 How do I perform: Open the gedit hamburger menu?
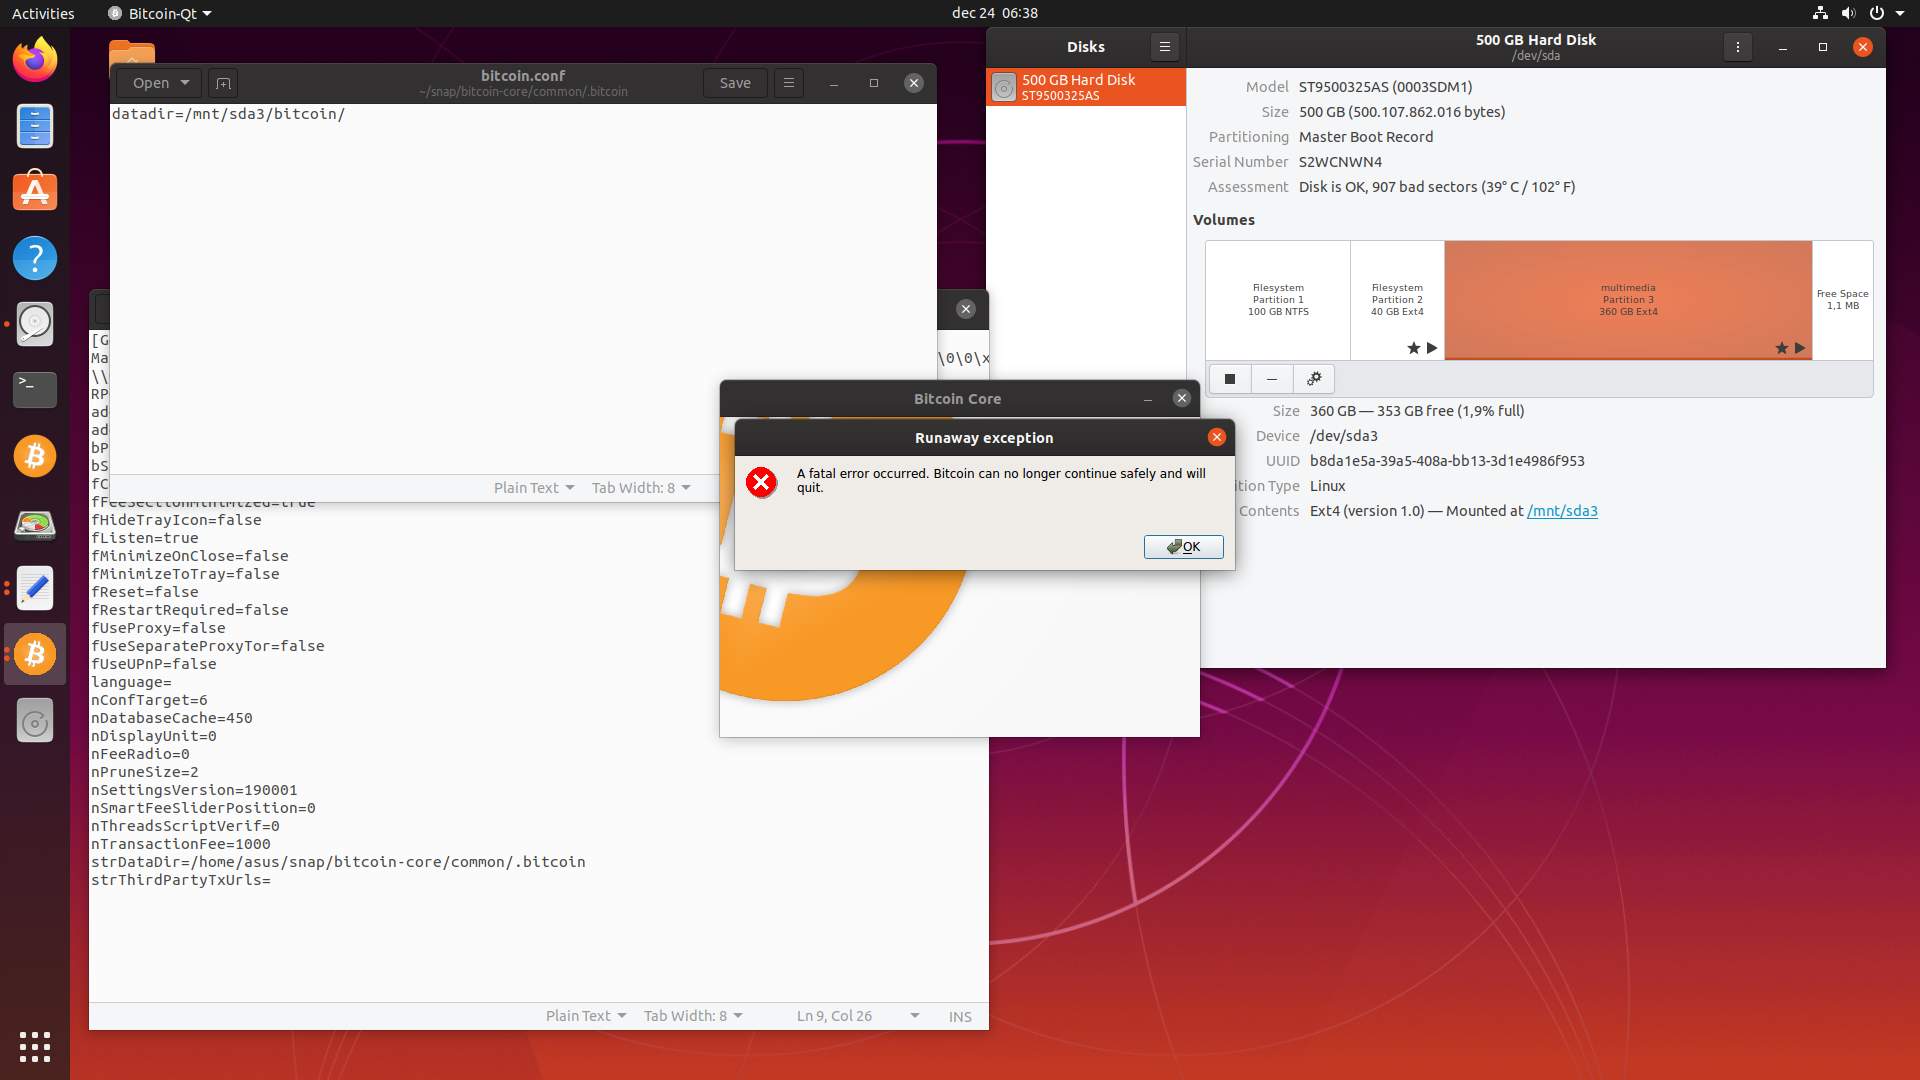pos(789,83)
